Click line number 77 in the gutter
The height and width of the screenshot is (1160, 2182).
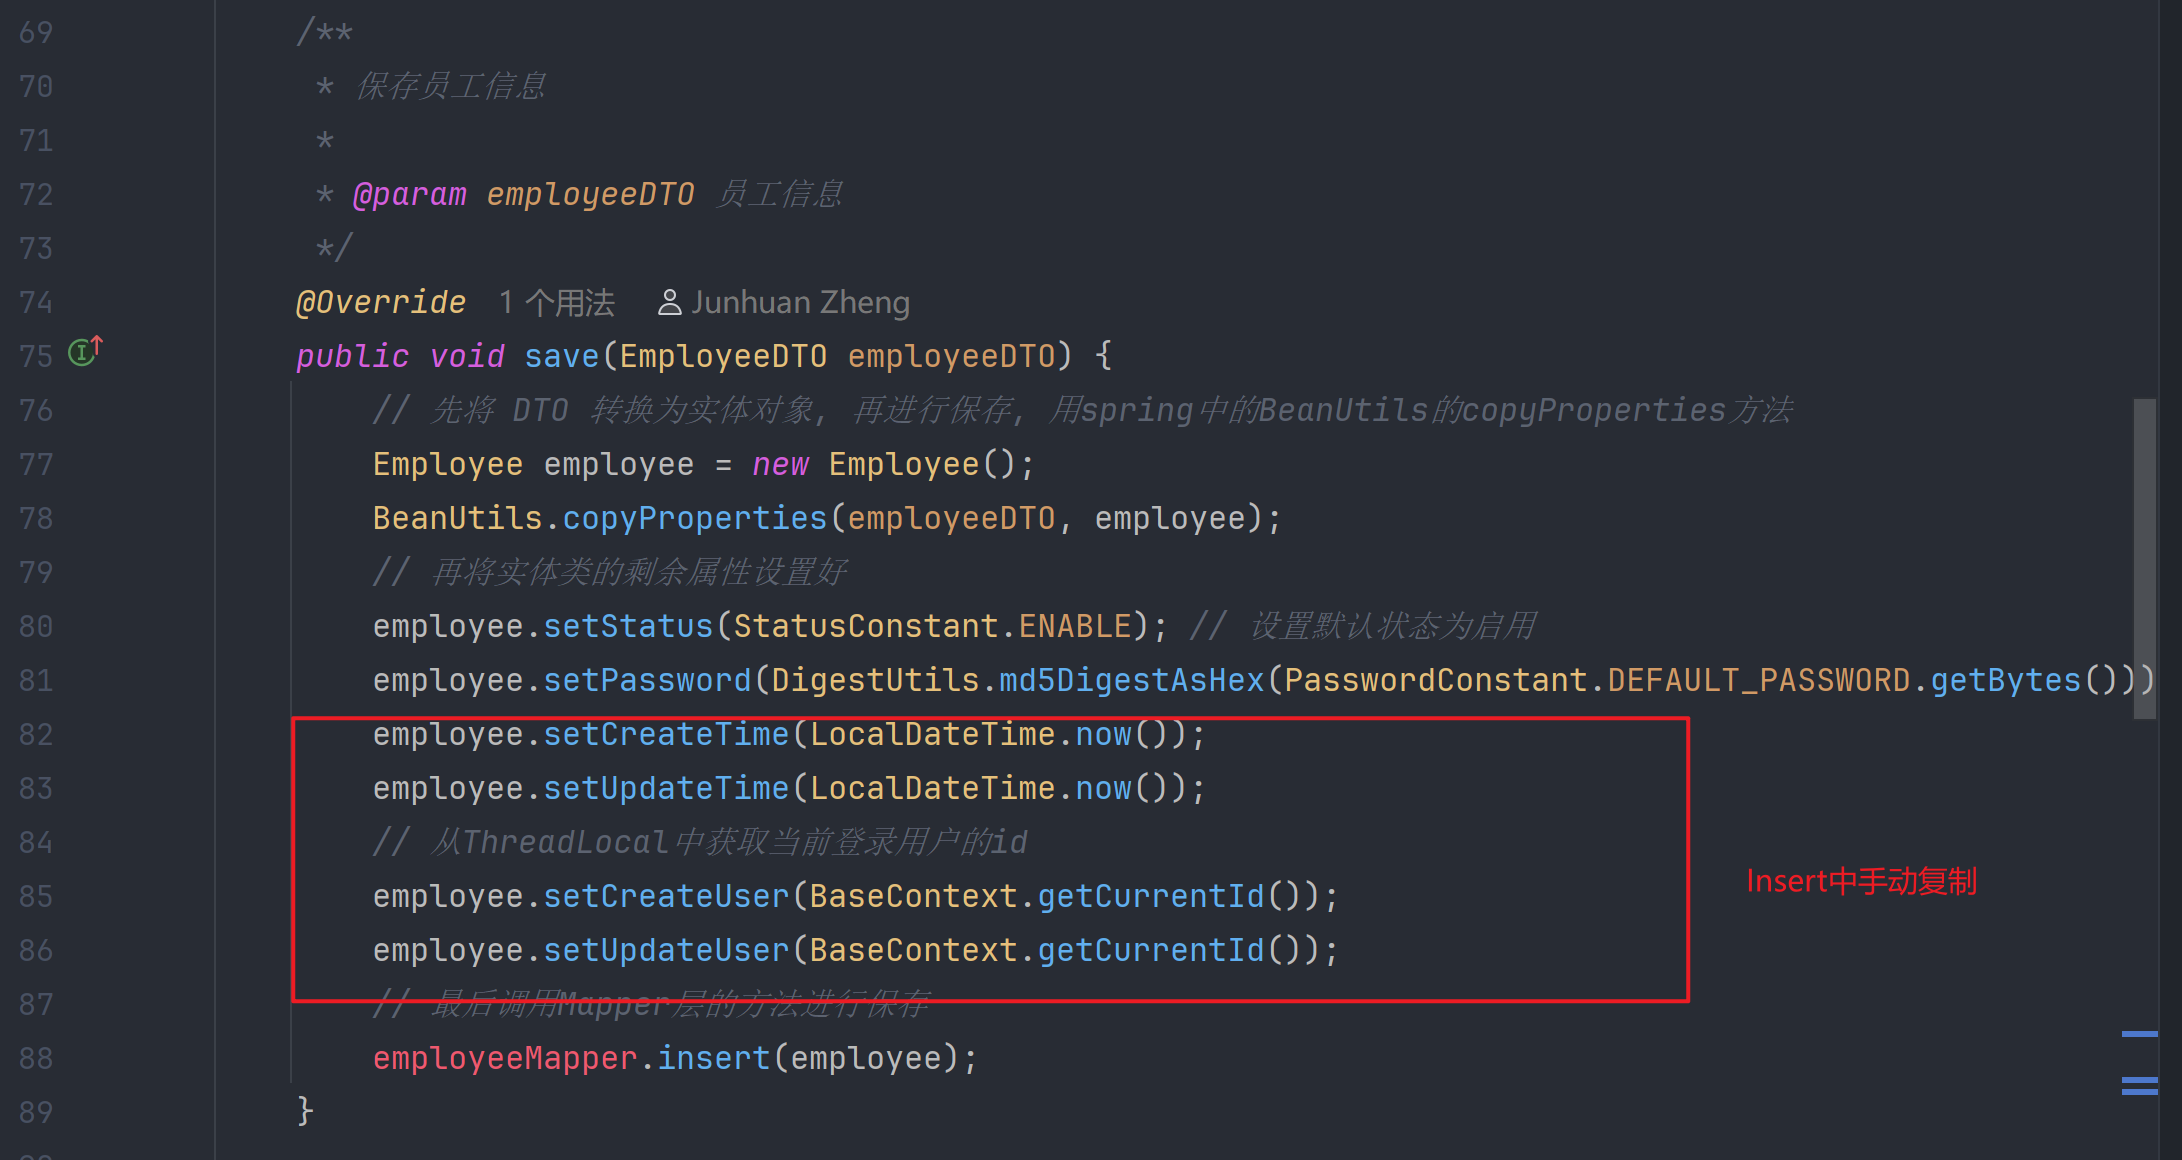pyautogui.click(x=36, y=464)
